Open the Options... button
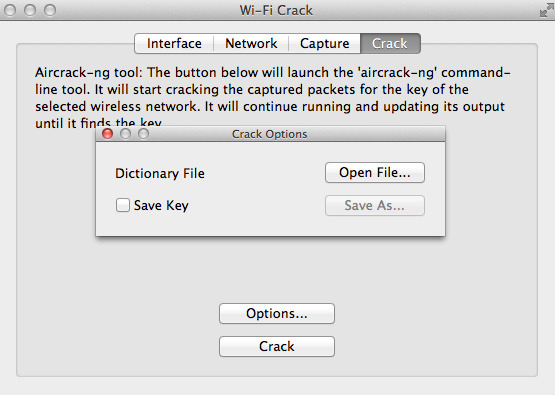Screen dimensions: 555x395 277,313
